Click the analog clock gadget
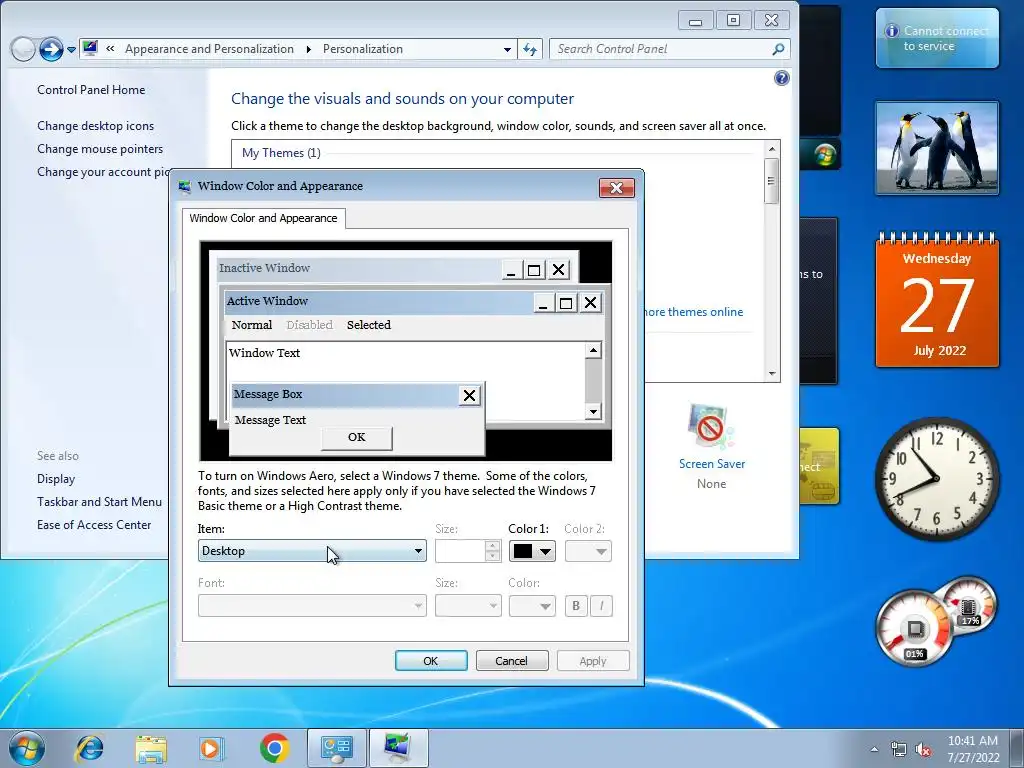Screen dimensions: 1024x768 tap(936, 479)
